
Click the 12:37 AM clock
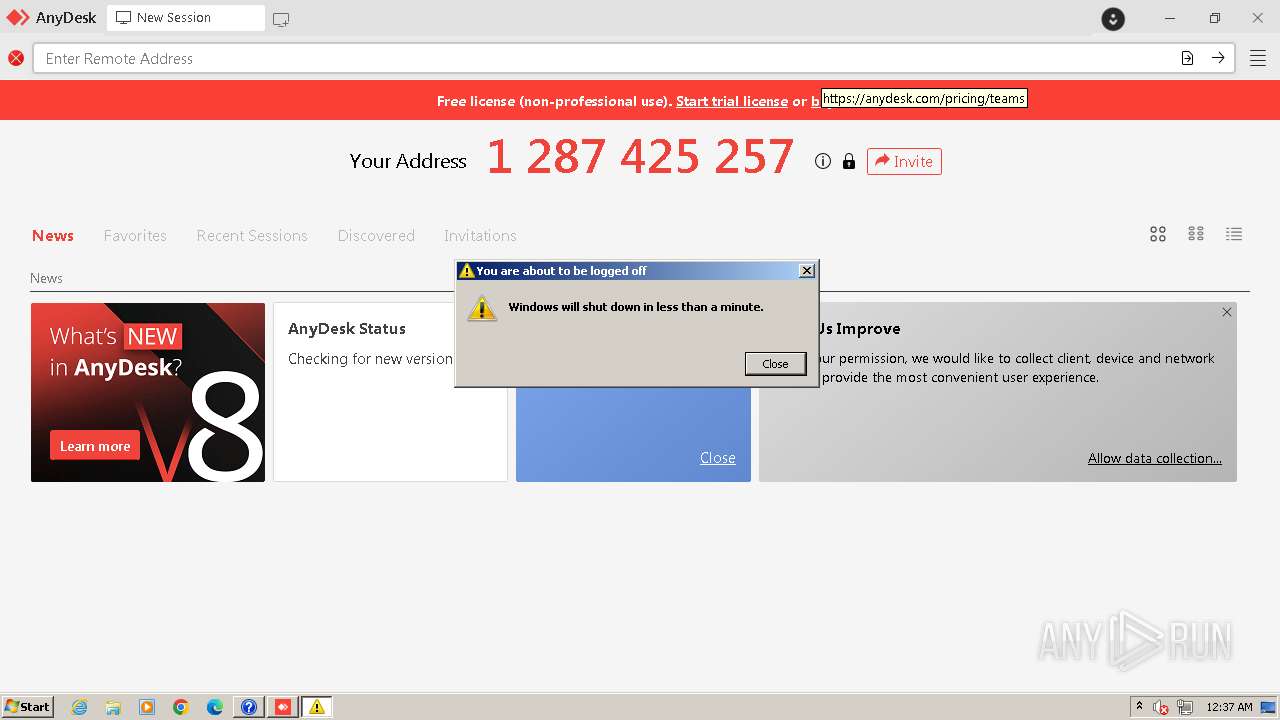[1230, 707]
